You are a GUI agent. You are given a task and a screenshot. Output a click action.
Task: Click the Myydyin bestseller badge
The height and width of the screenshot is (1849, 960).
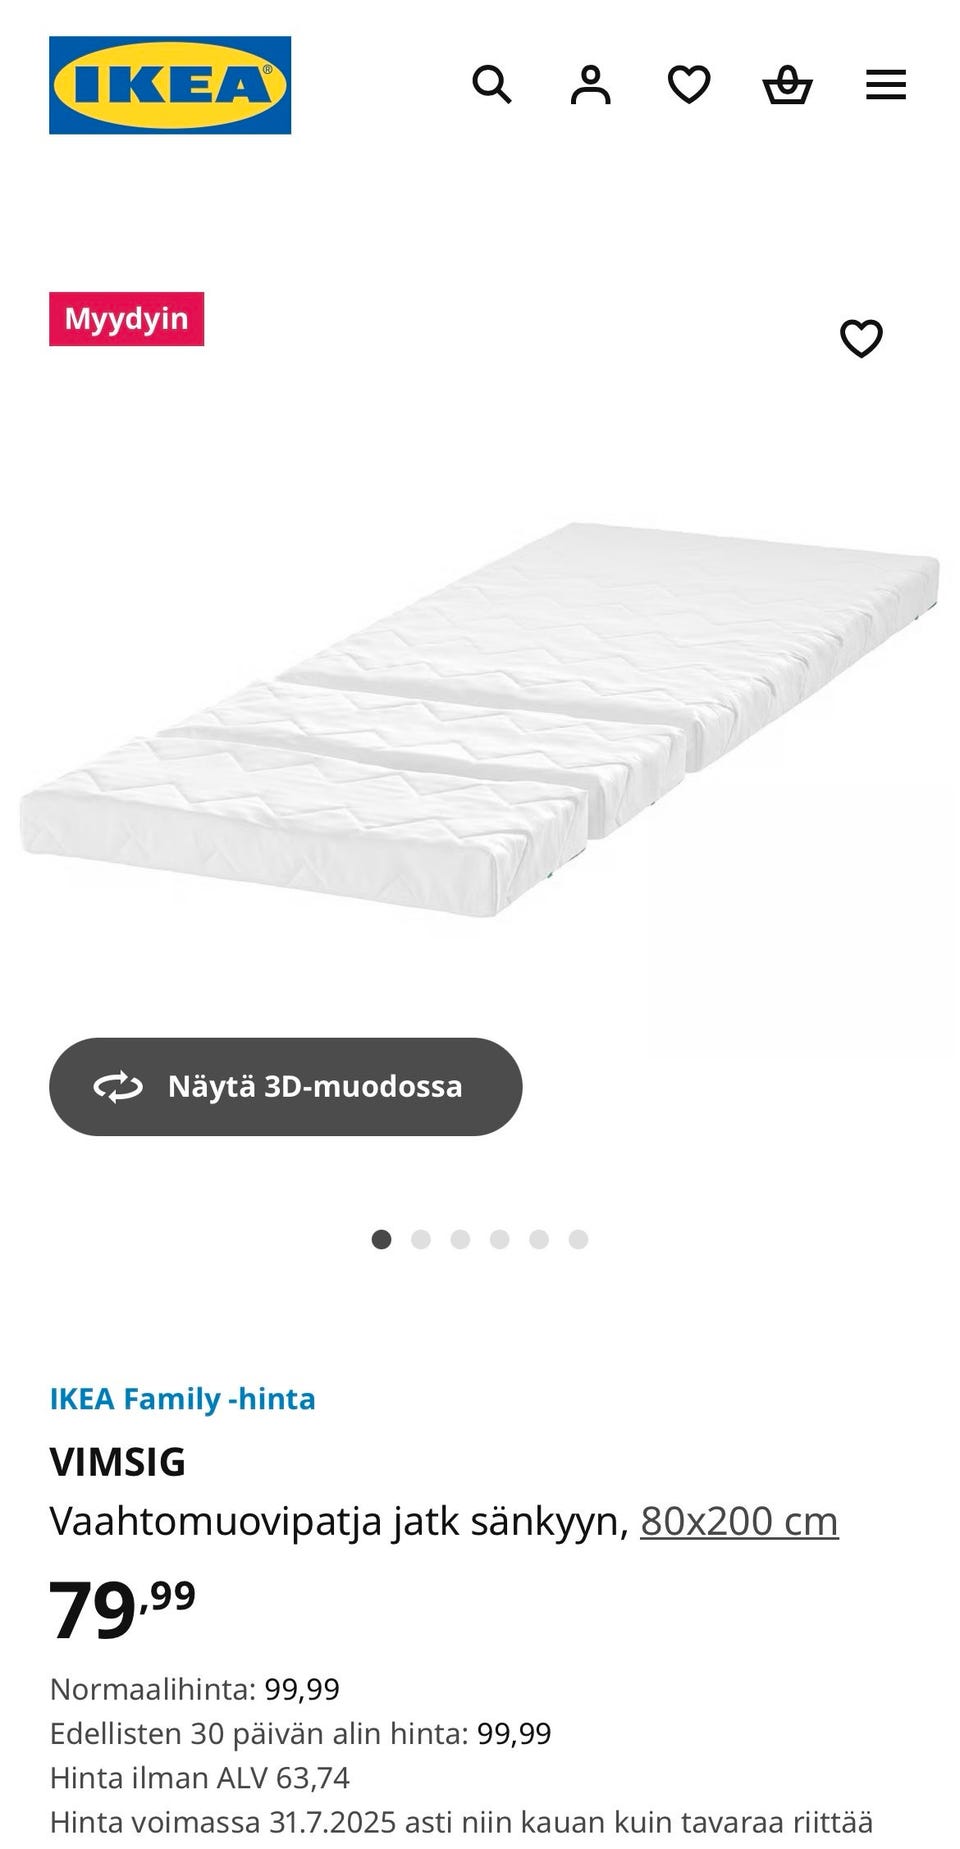[x=126, y=319]
